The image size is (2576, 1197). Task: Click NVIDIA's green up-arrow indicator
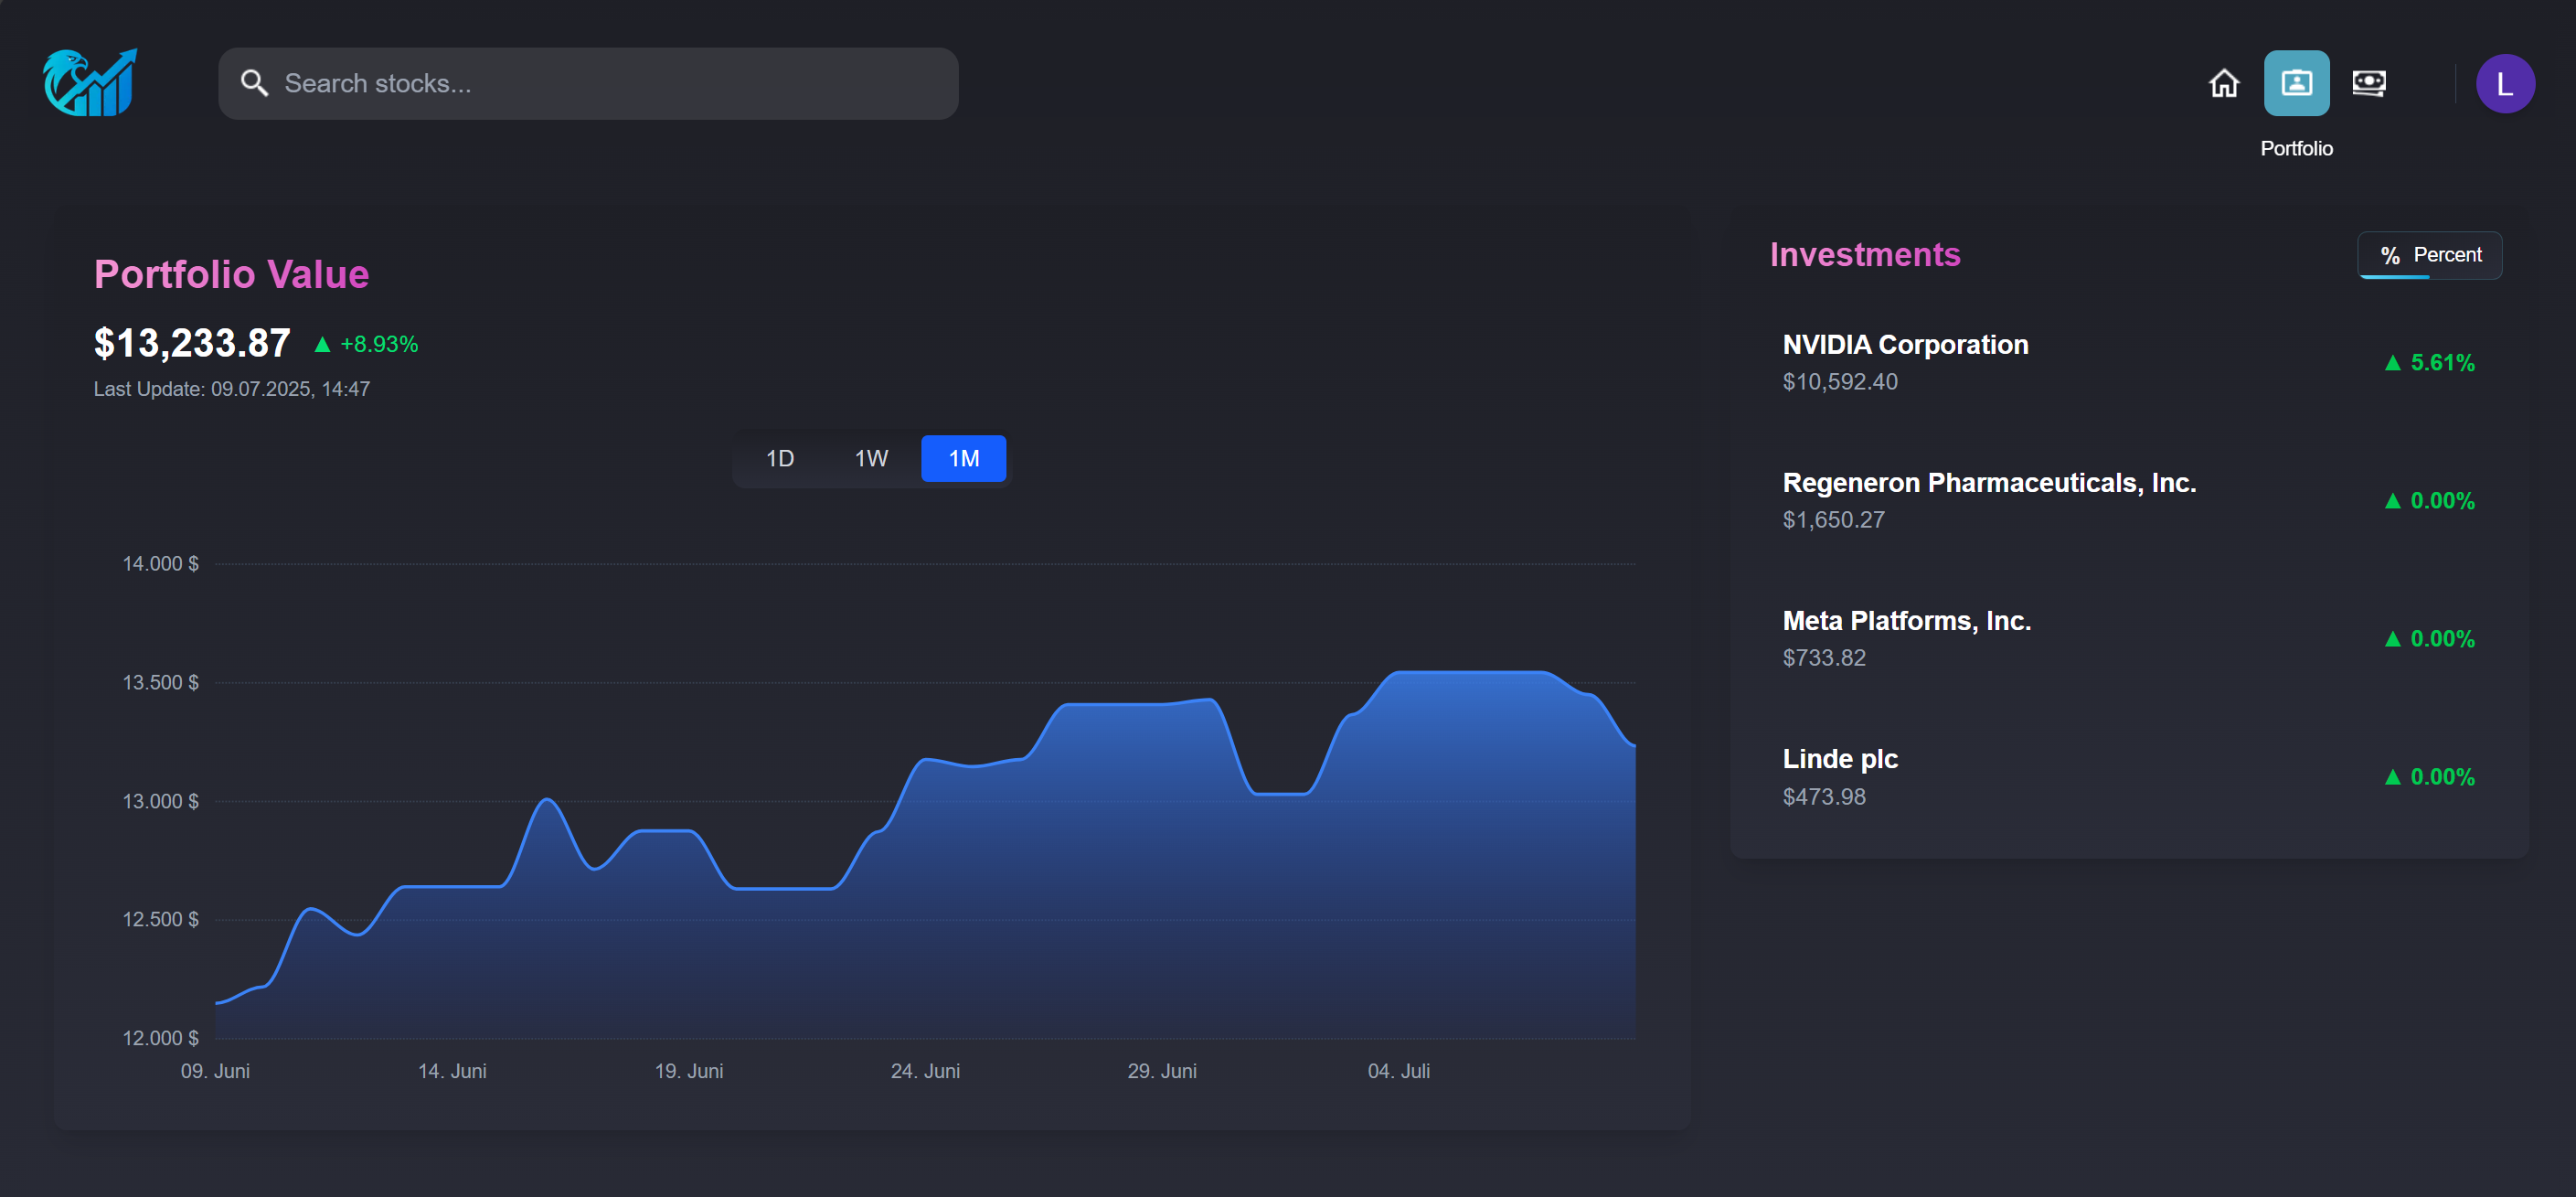[x=2392, y=363]
